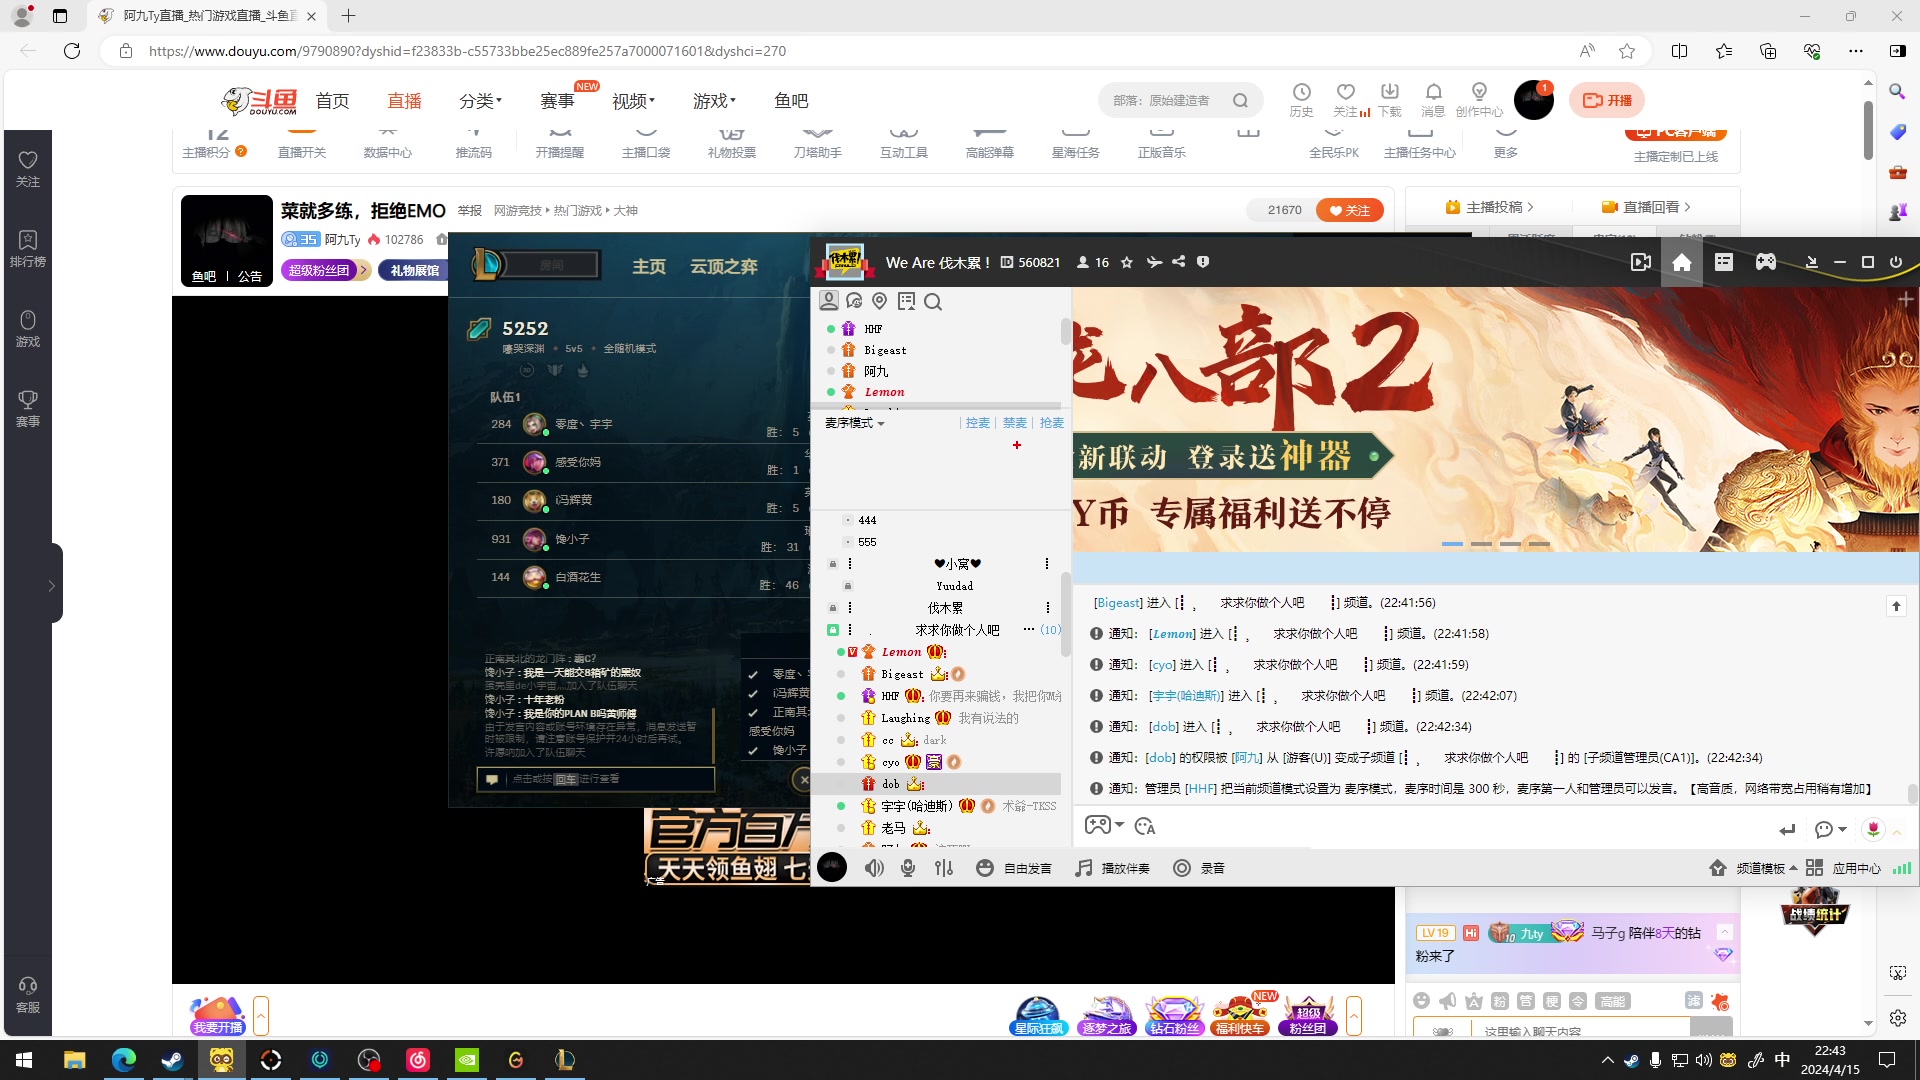This screenshot has height=1080, width=1920.
Task: Click the Douyu search box
Action: [1180, 100]
